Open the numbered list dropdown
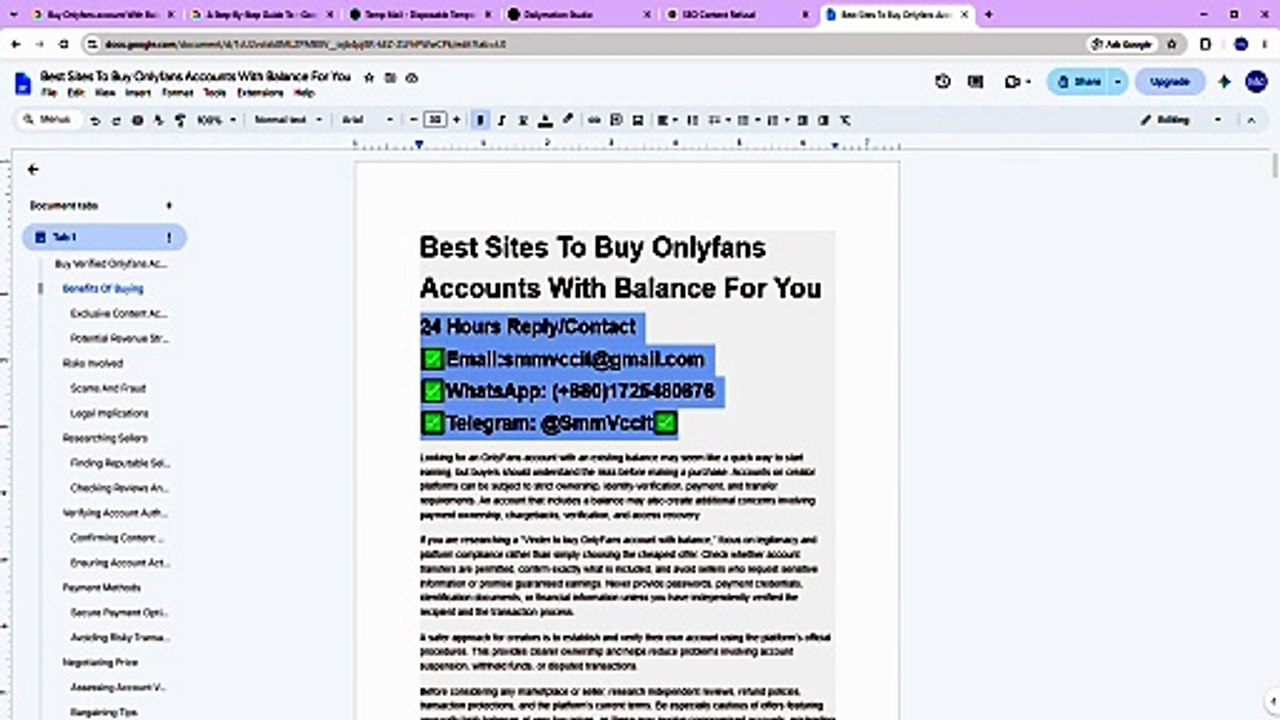1280x720 pixels. pyautogui.click(x=777, y=120)
